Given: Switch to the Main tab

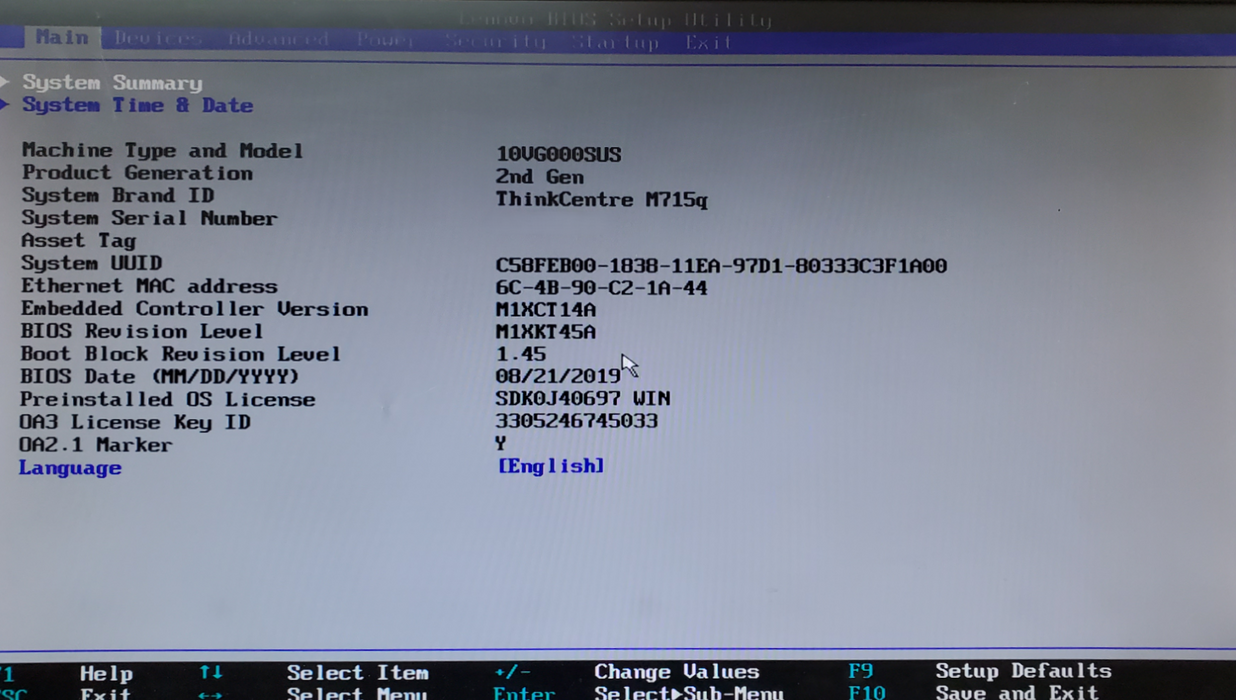Looking at the screenshot, I should tap(62, 37).
